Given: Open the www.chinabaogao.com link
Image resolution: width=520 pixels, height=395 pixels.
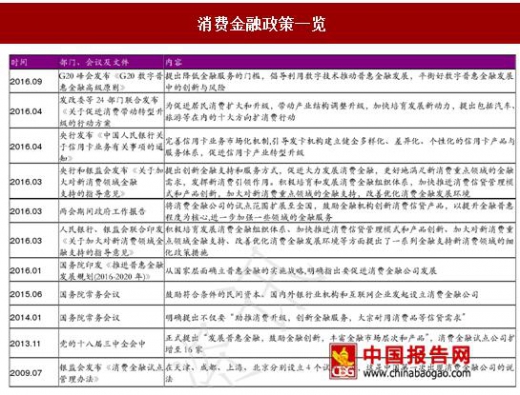Looking at the screenshot, I should click(417, 372).
